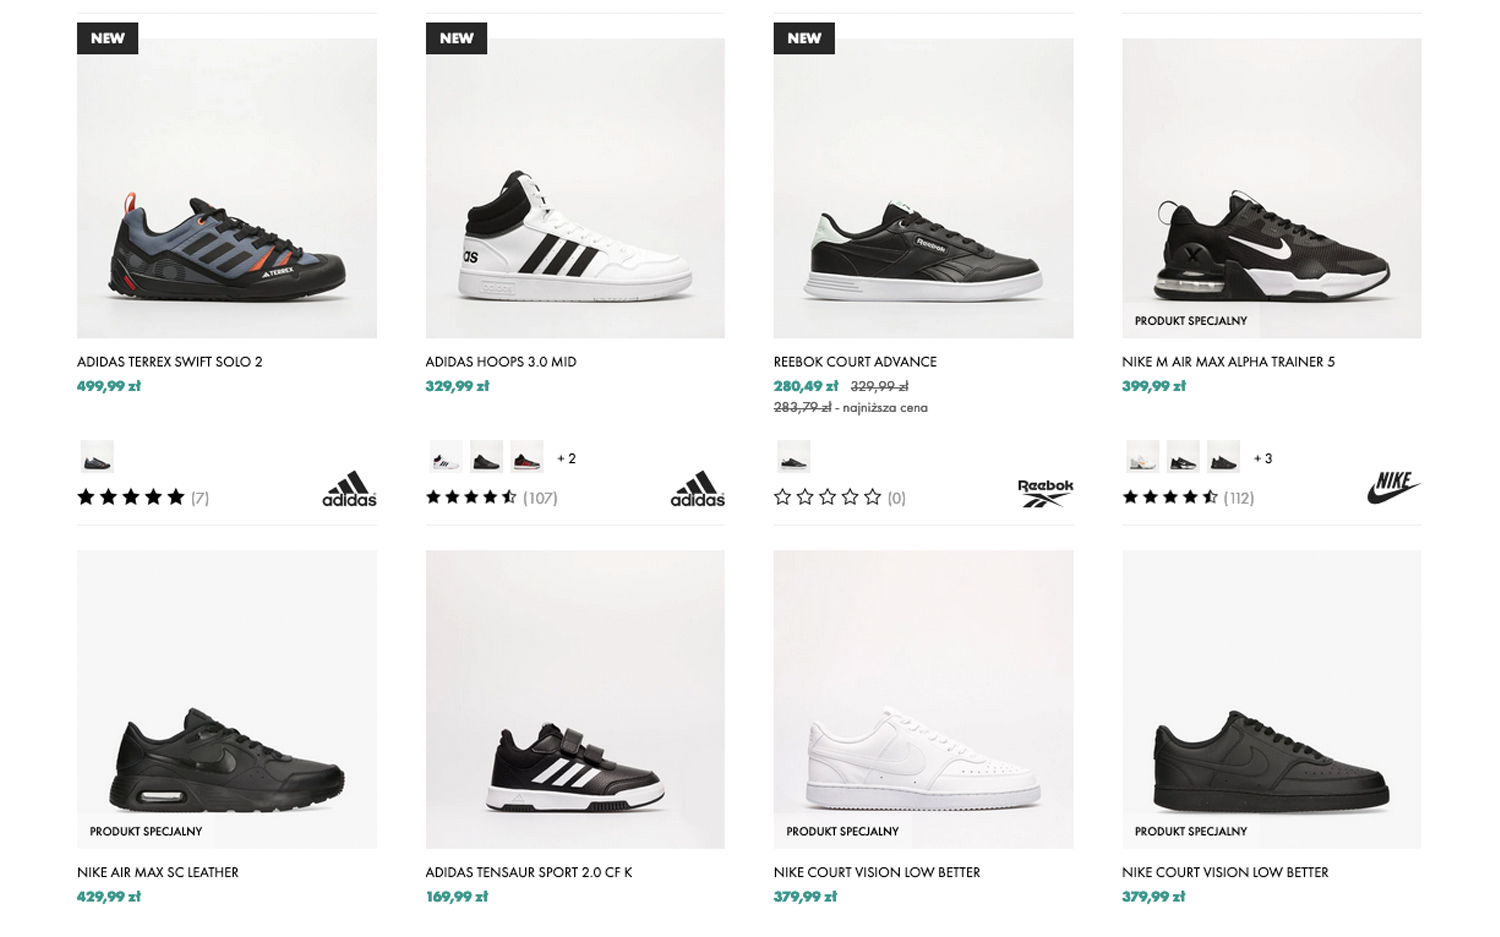Open the Adidas Terrex Swift Solo 2 product title

pos(170,362)
